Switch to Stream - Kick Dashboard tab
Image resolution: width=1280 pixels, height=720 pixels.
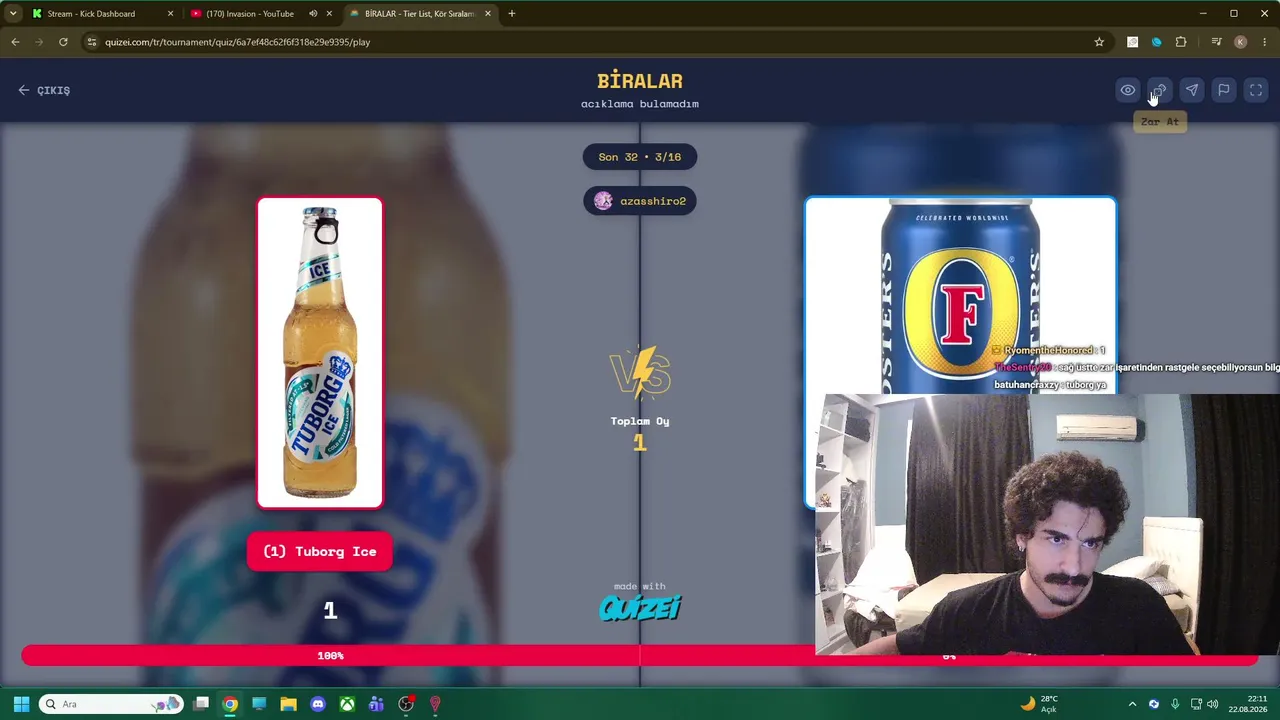point(91,14)
